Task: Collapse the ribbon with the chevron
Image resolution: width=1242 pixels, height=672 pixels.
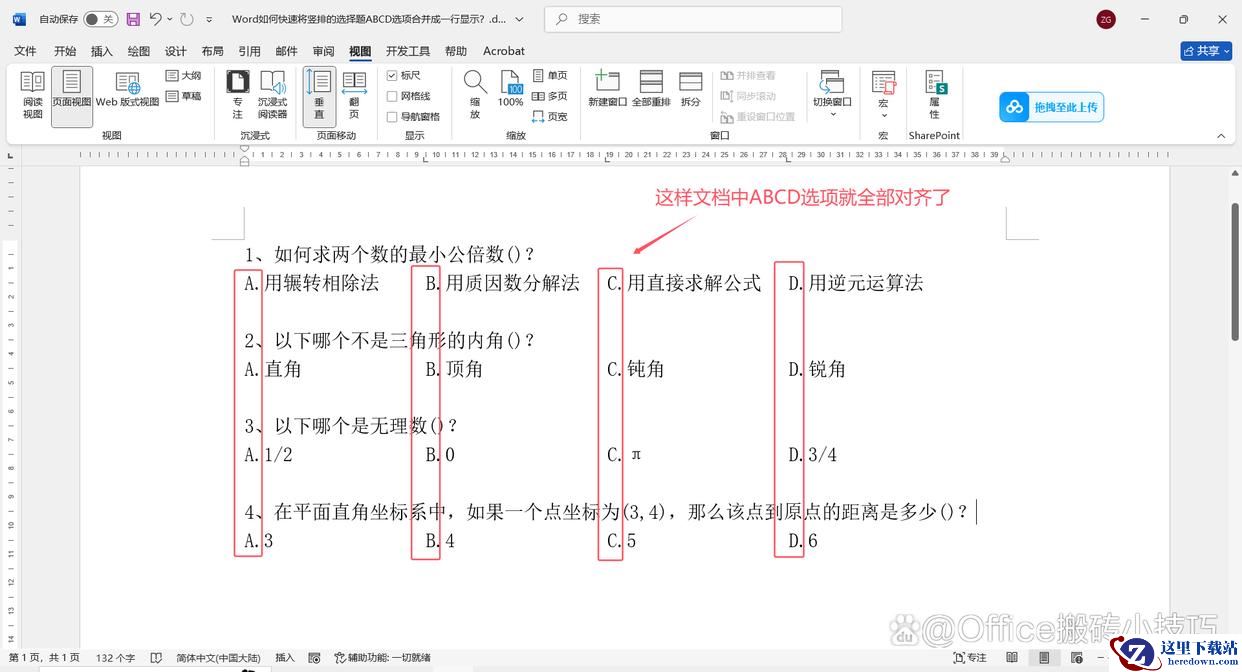Action: pyautogui.click(x=1220, y=135)
